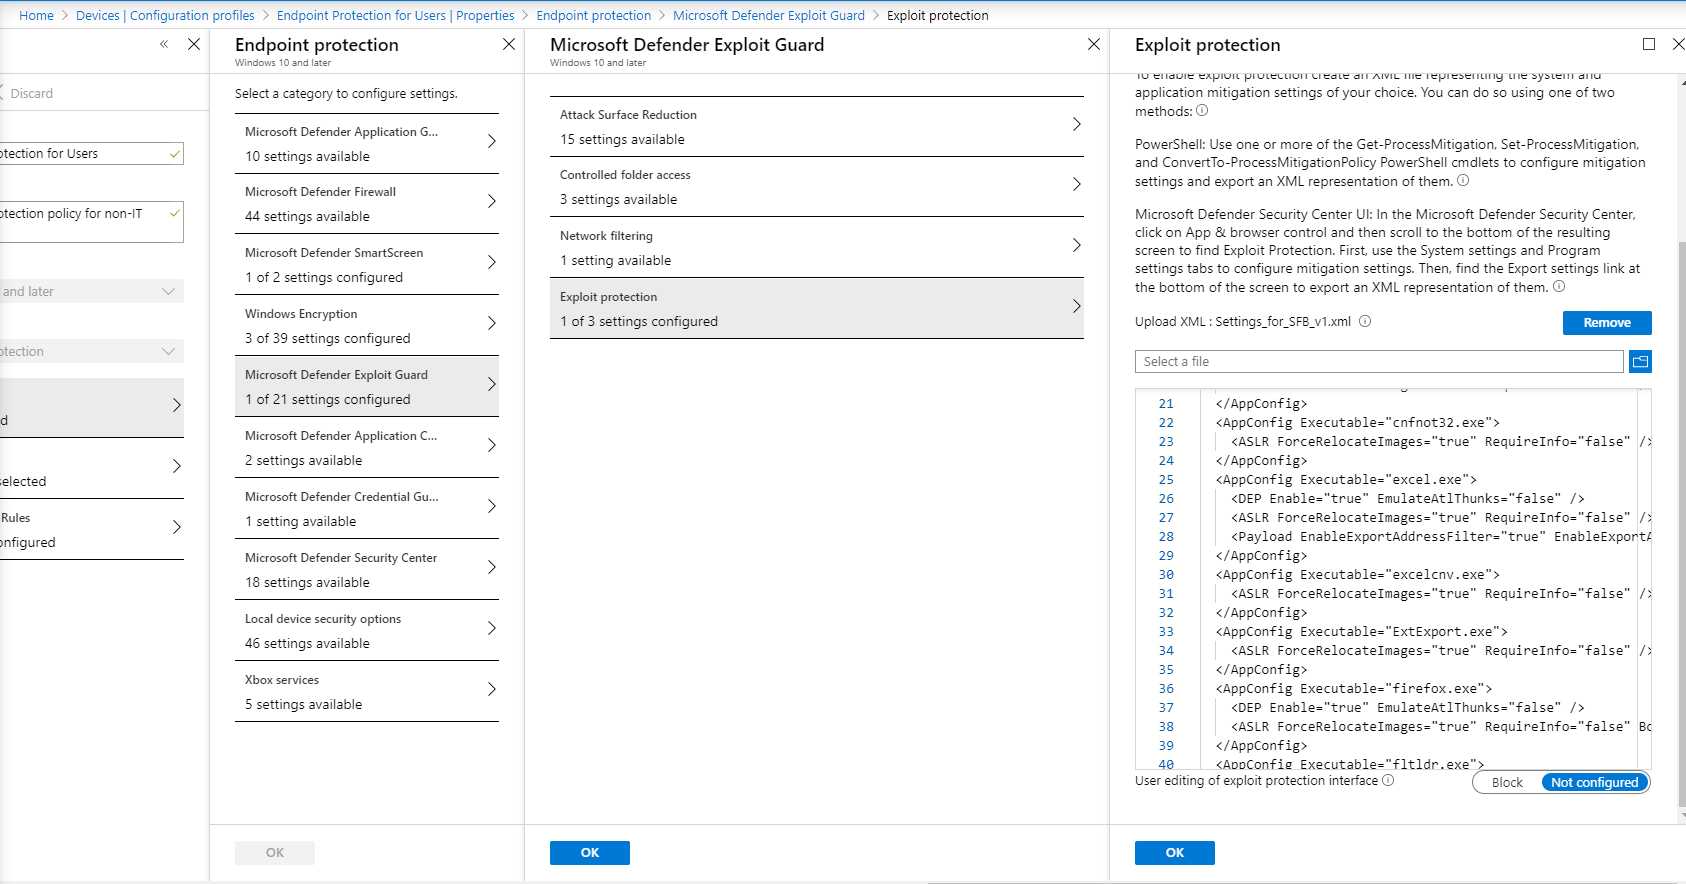1686x884 pixels.
Task: Open Network filtering settings
Action: [x=817, y=248]
